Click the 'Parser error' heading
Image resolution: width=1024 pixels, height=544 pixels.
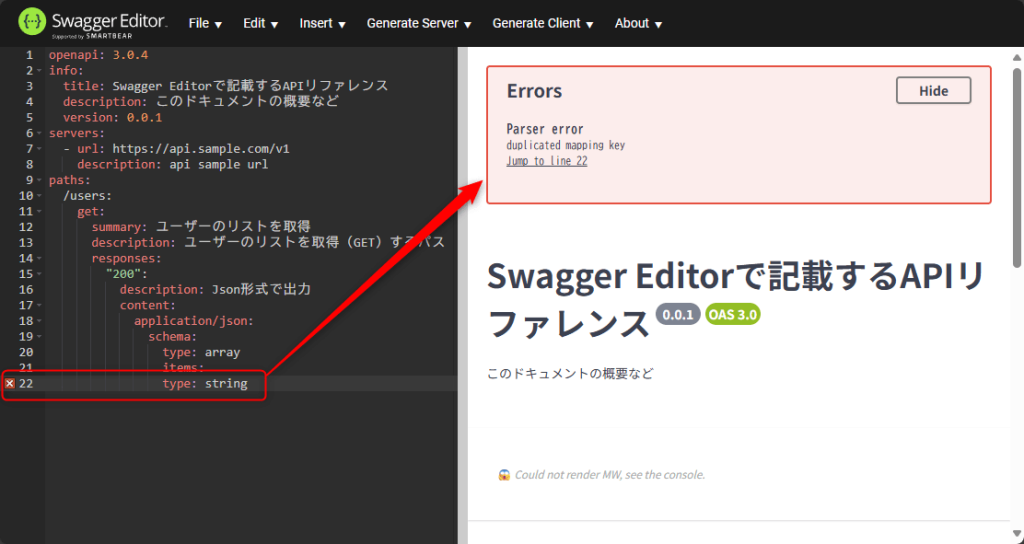(545, 129)
